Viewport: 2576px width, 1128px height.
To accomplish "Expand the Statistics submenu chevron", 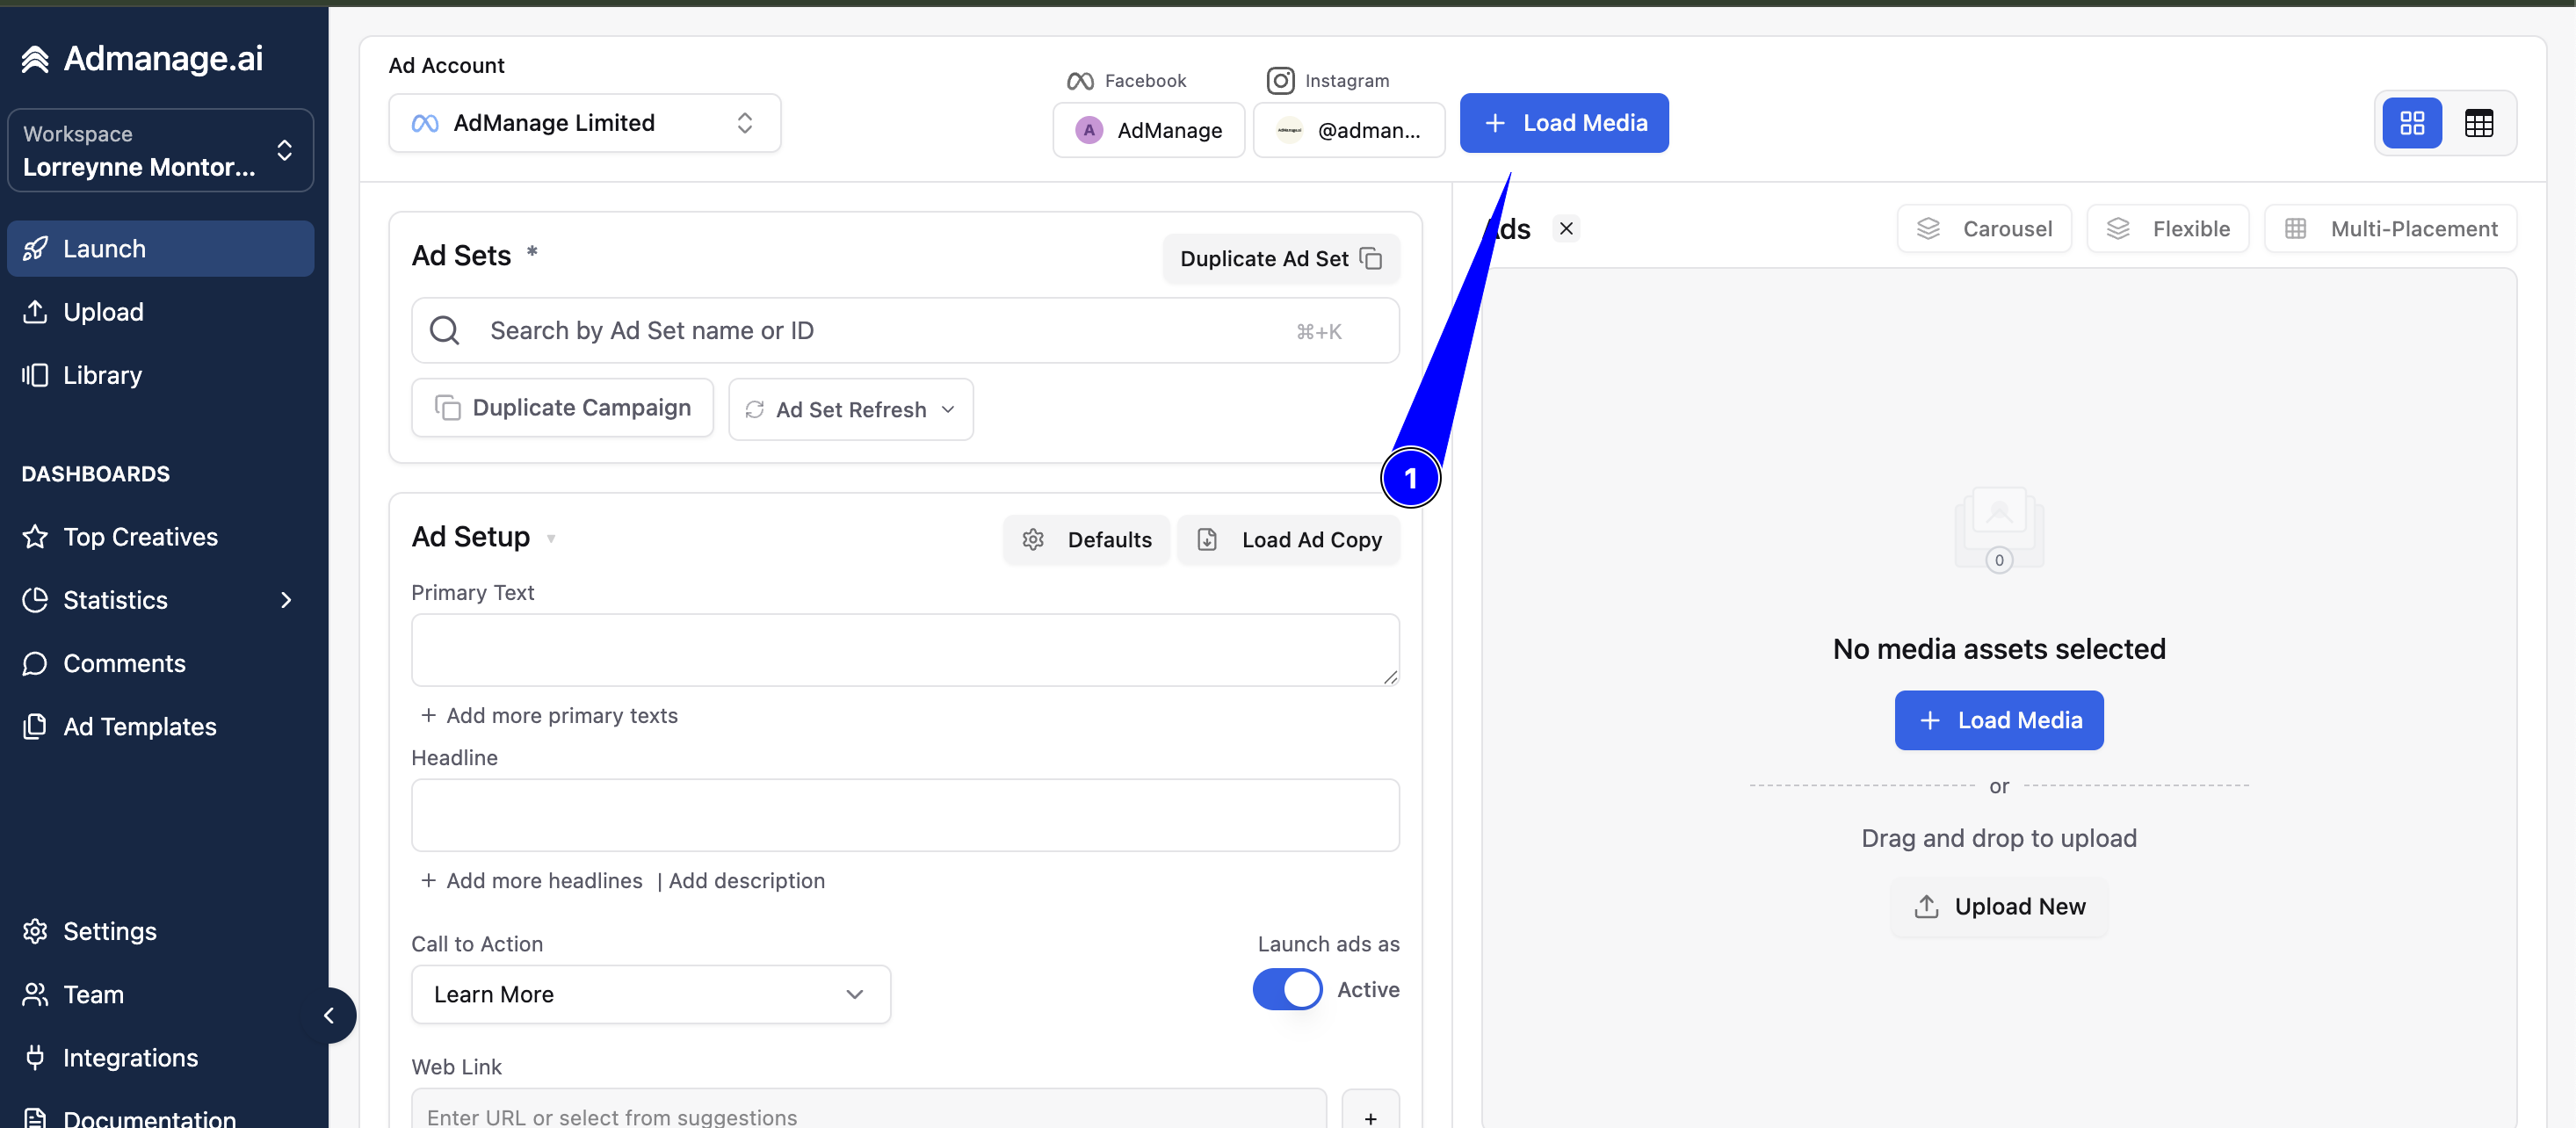I will pyautogui.click(x=286, y=600).
